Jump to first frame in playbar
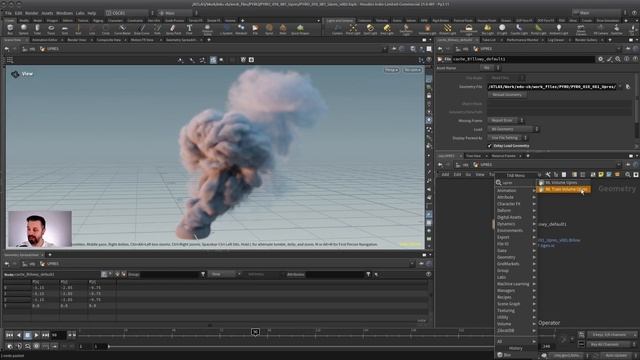 (9, 335)
